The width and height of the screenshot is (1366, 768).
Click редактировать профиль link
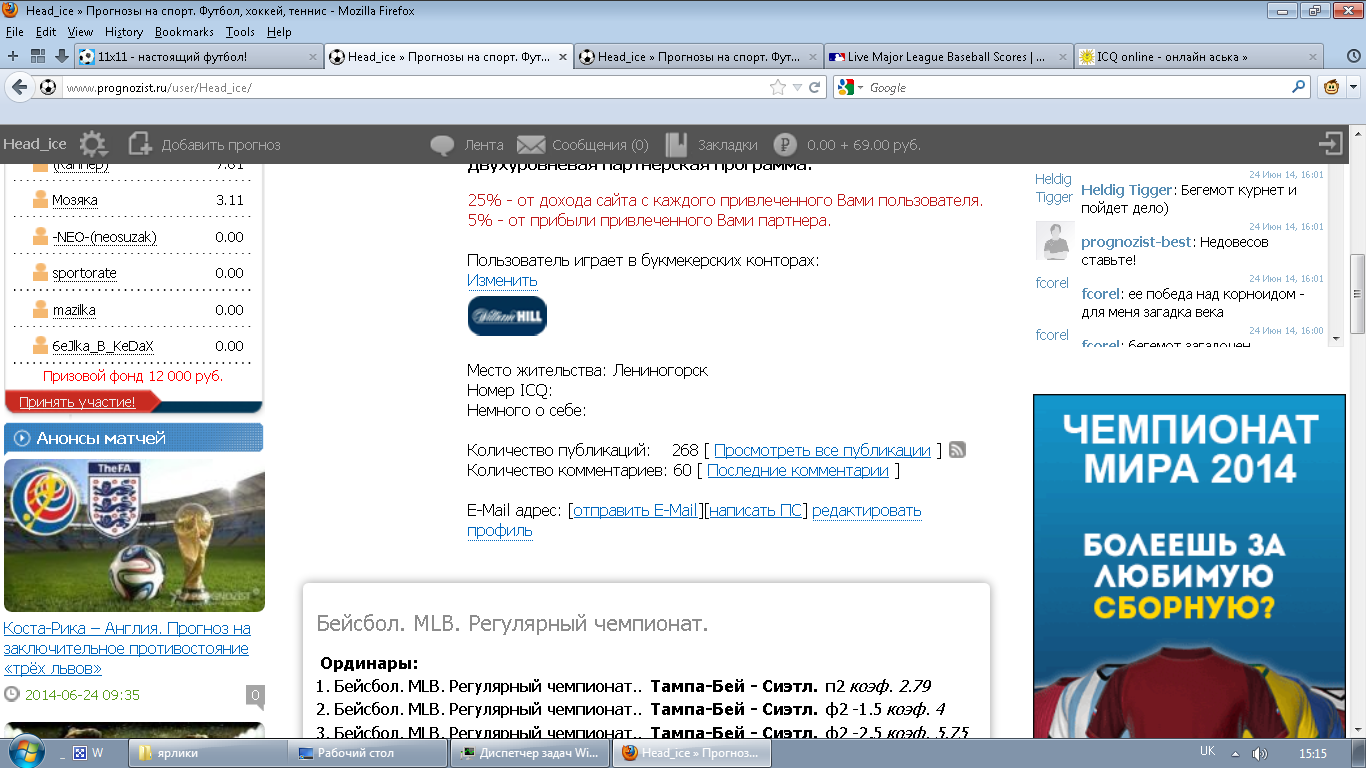tap(694, 521)
